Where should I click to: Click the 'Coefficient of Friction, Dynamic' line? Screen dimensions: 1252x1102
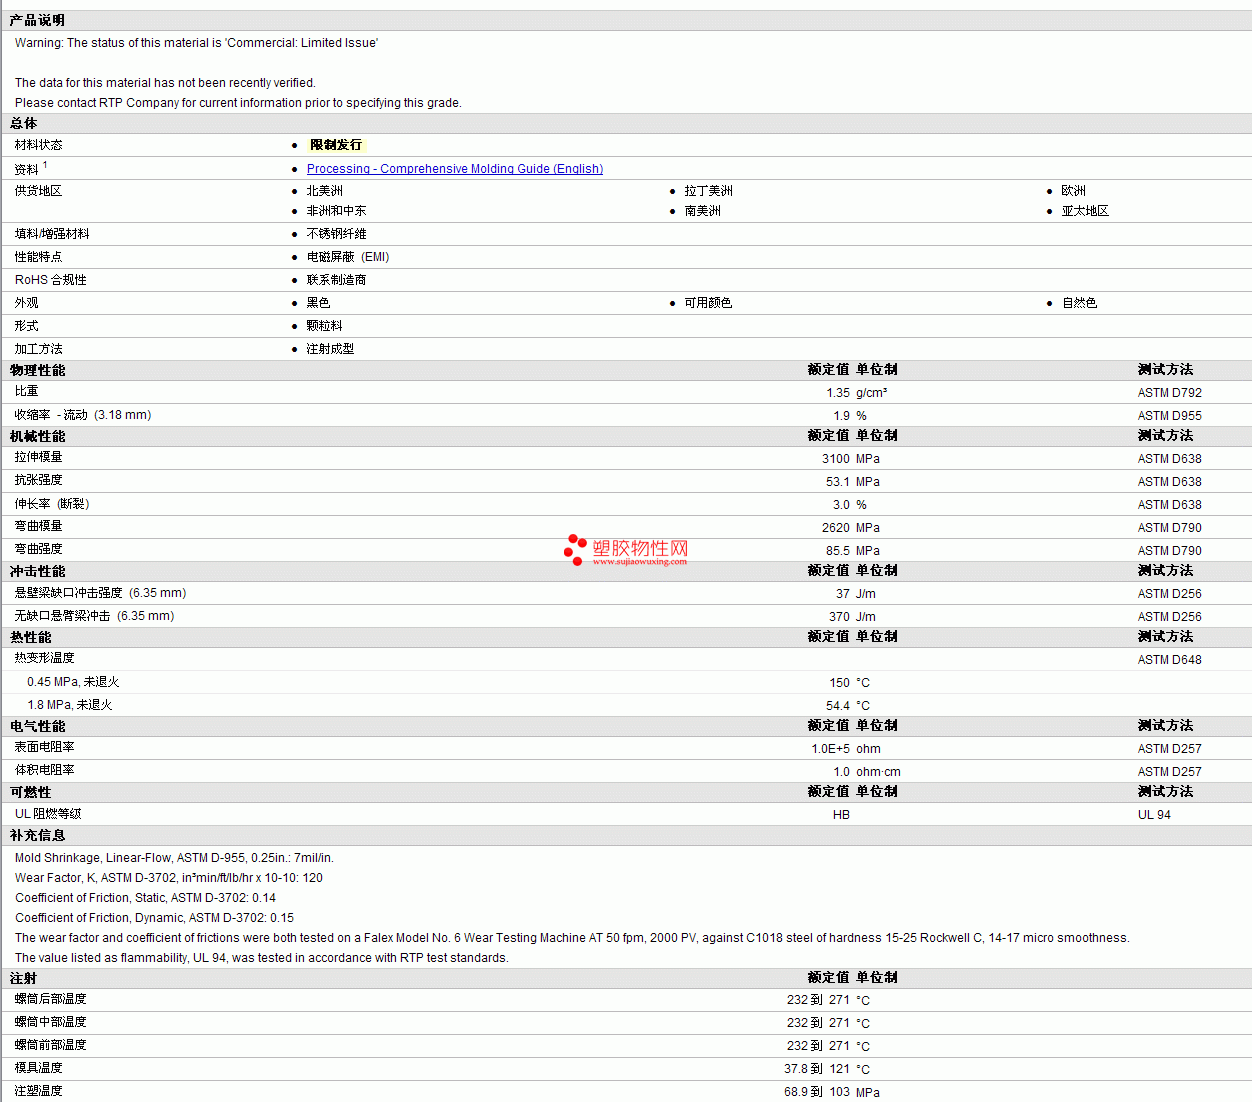154,918
